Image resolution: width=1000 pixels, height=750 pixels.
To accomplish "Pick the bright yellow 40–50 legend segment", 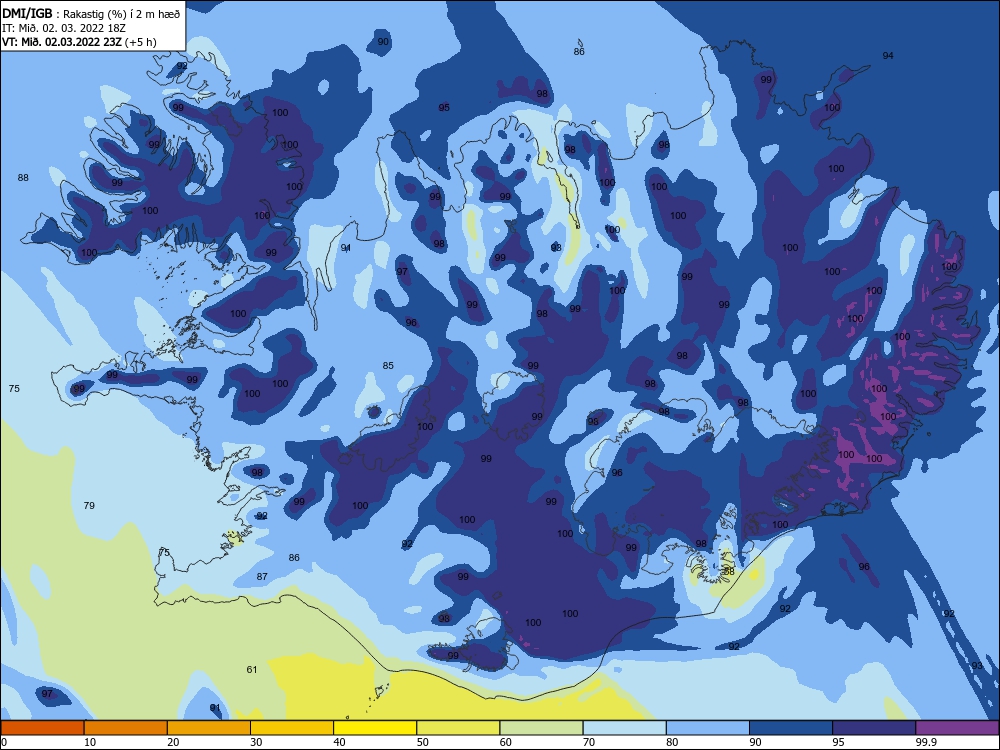I will pos(375,728).
